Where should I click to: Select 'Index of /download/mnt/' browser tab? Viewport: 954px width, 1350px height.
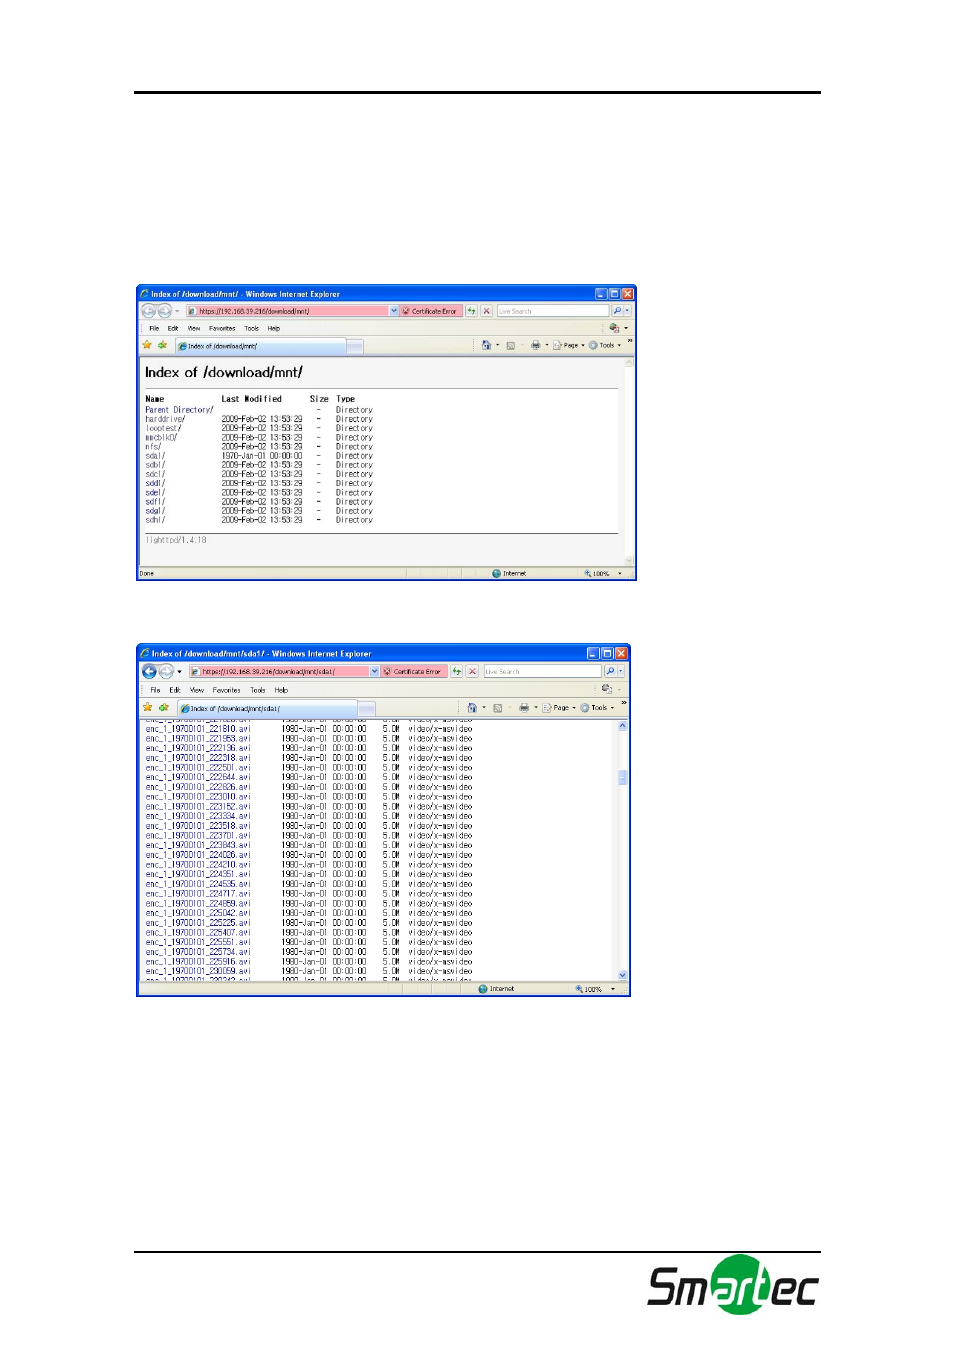261,346
